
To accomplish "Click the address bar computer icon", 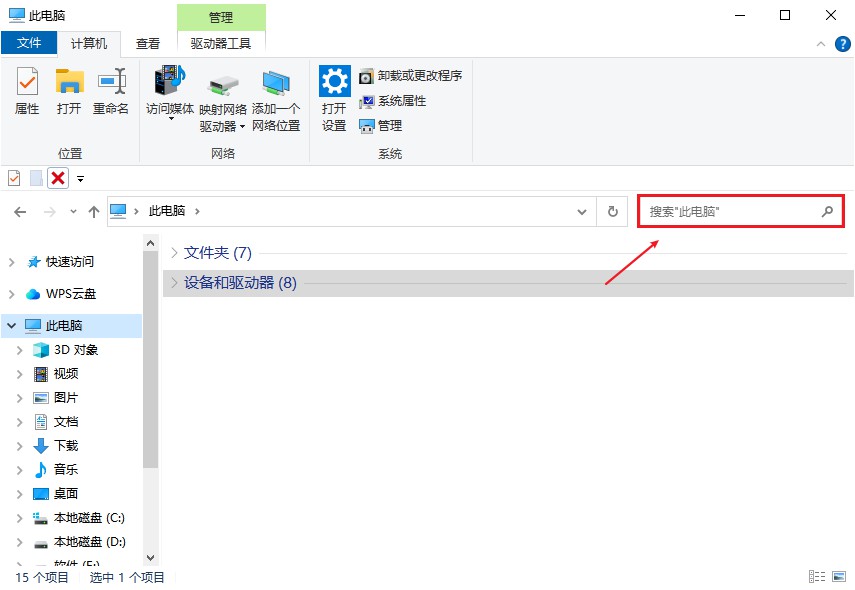I will coord(118,211).
